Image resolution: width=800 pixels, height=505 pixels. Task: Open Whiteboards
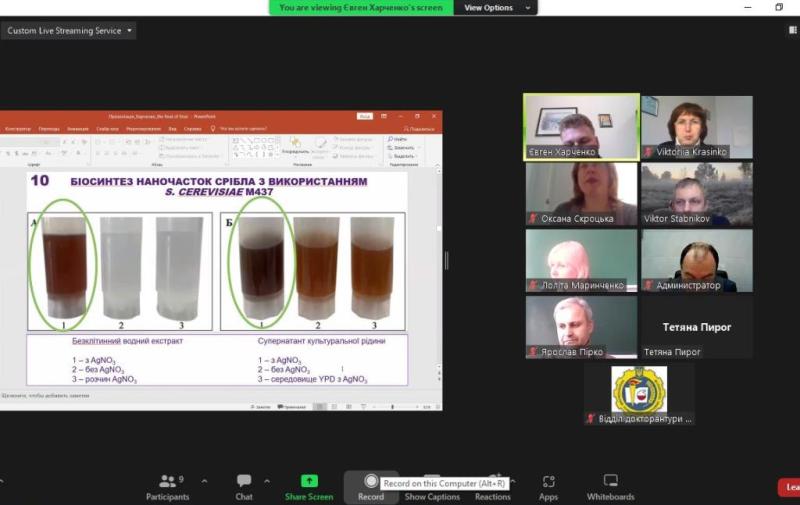pyautogui.click(x=611, y=487)
